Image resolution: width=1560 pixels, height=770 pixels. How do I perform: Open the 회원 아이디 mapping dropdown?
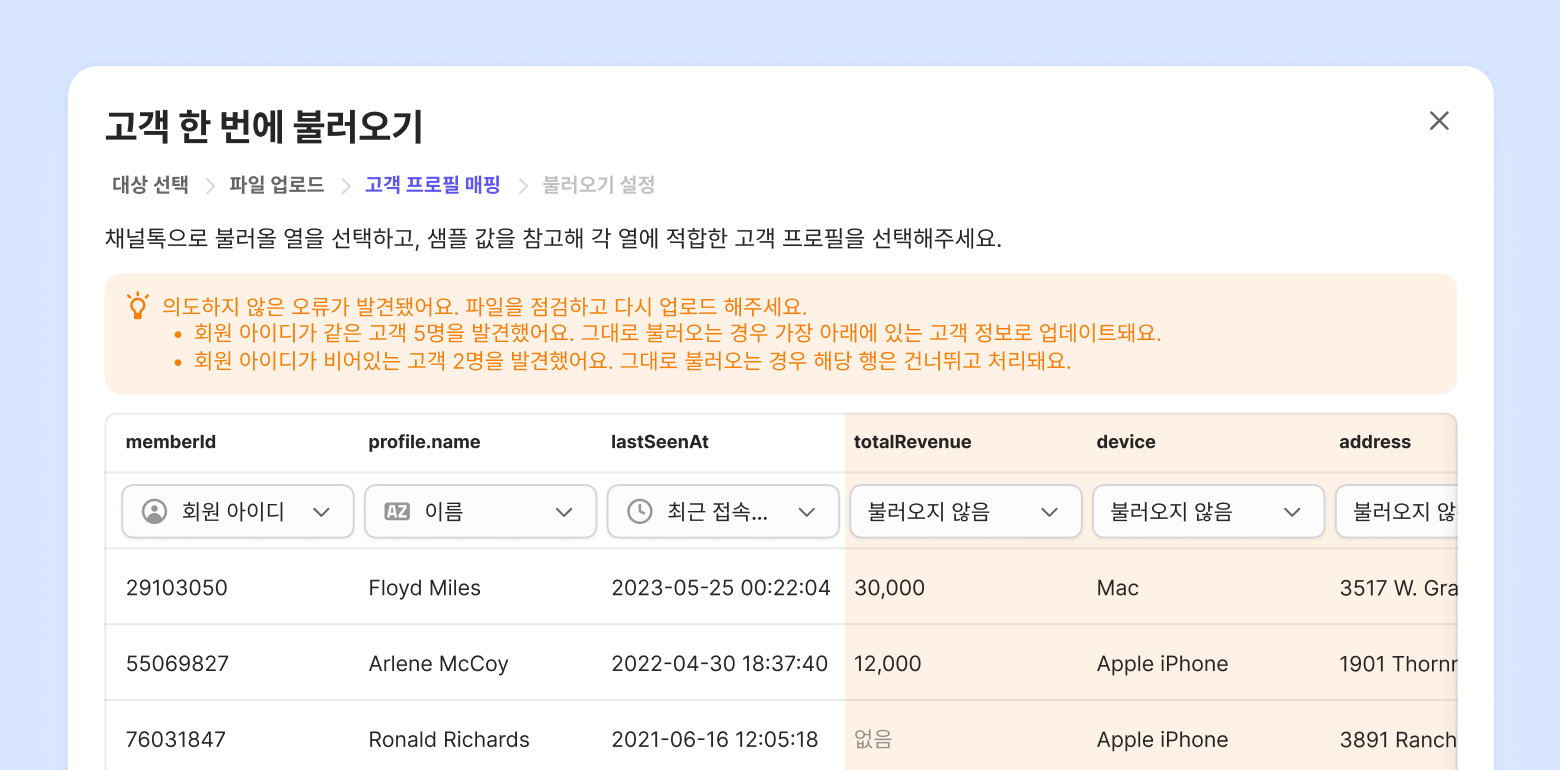tap(238, 512)
